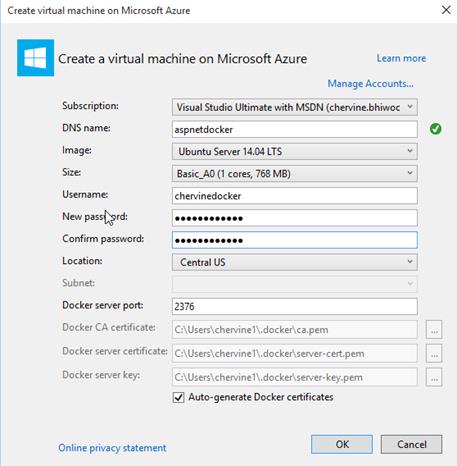457x466 pixels.
Task: Edit the Docker server port field
Action: tap(295, 306)
